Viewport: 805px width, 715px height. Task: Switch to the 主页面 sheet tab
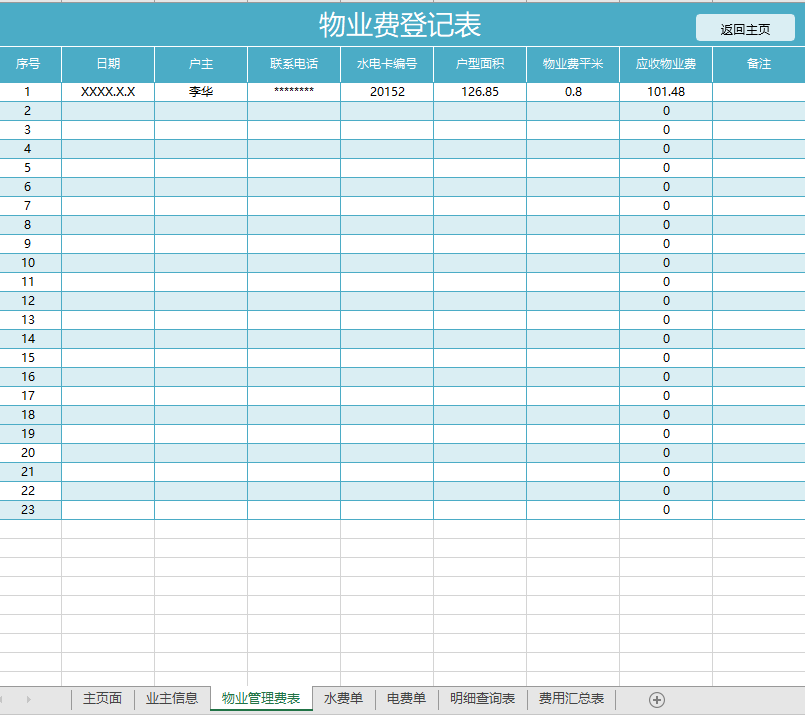point(101,699)
